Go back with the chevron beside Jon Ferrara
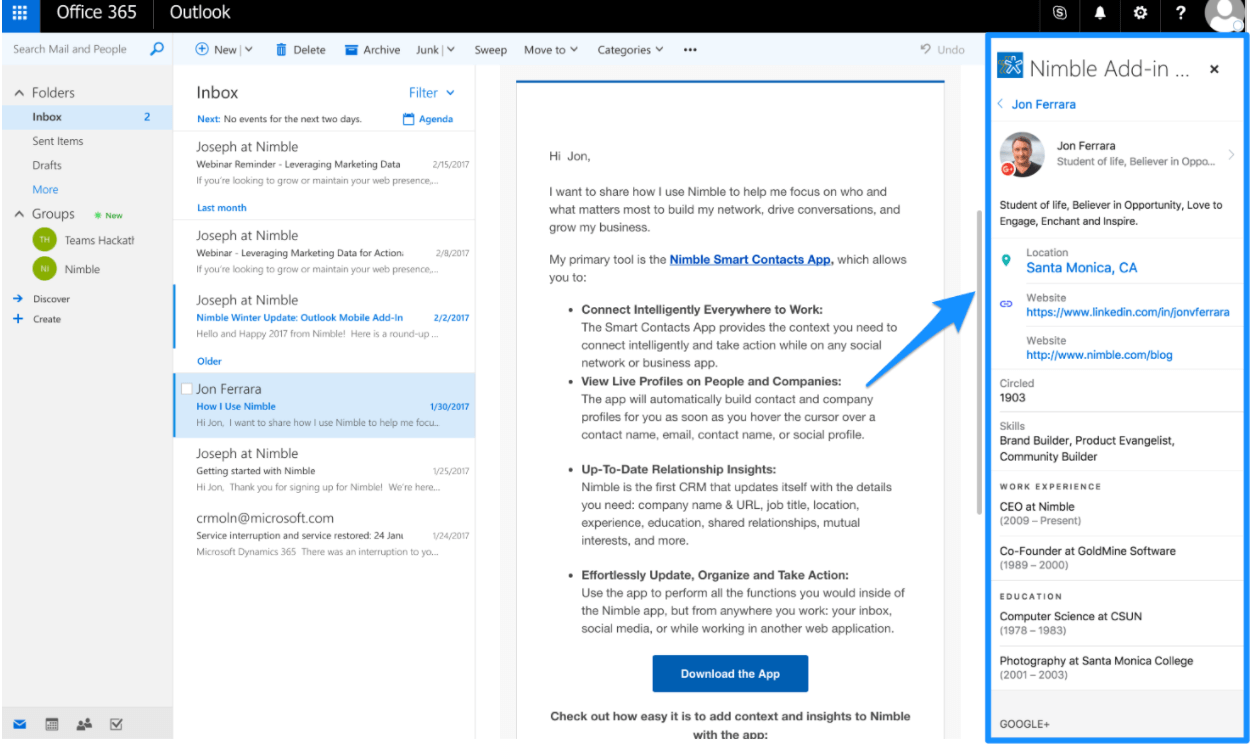Screen dimensions: 1250x744 click(1000, 104)
